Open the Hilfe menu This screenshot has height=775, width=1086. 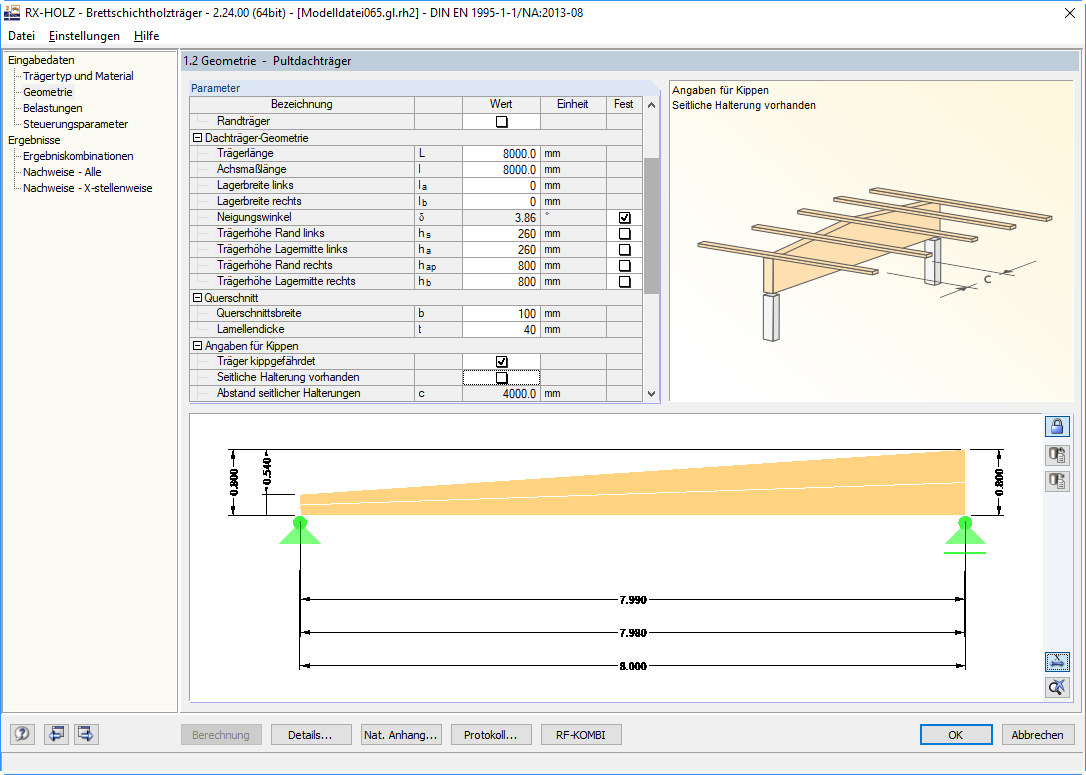click(x=147, y=36)
